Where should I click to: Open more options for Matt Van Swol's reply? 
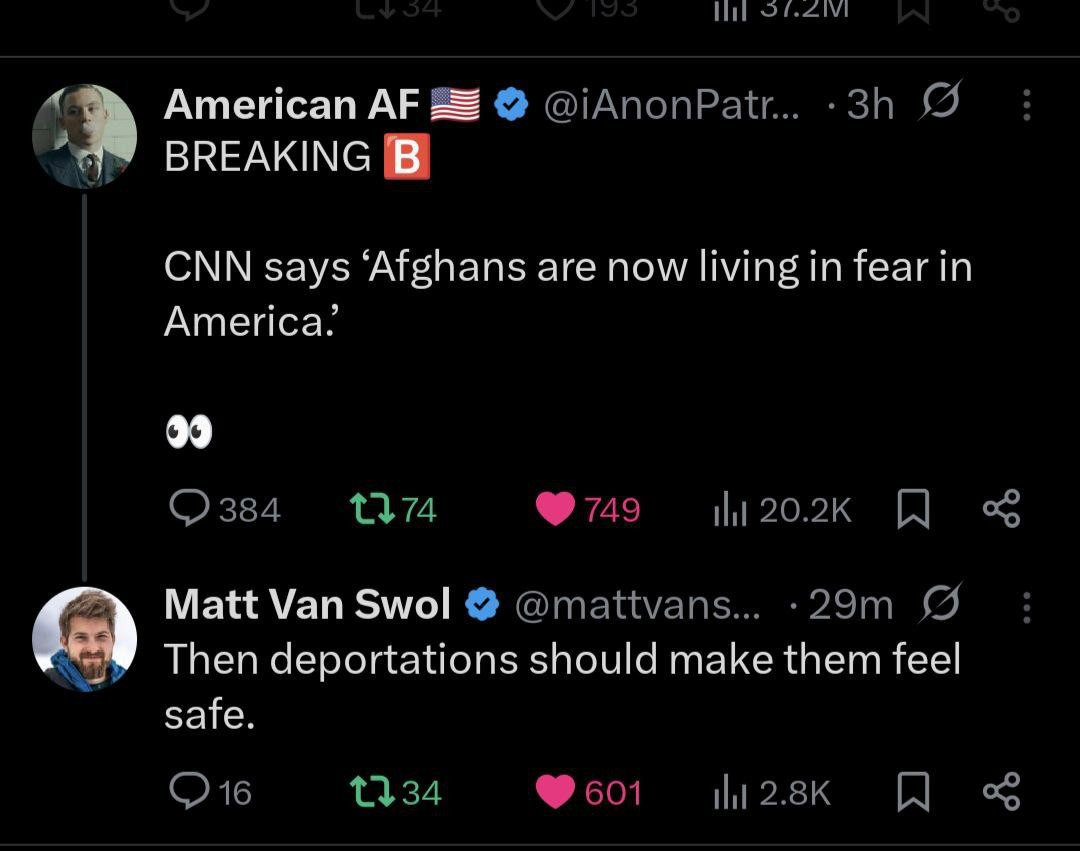(x=1026, y=605)
